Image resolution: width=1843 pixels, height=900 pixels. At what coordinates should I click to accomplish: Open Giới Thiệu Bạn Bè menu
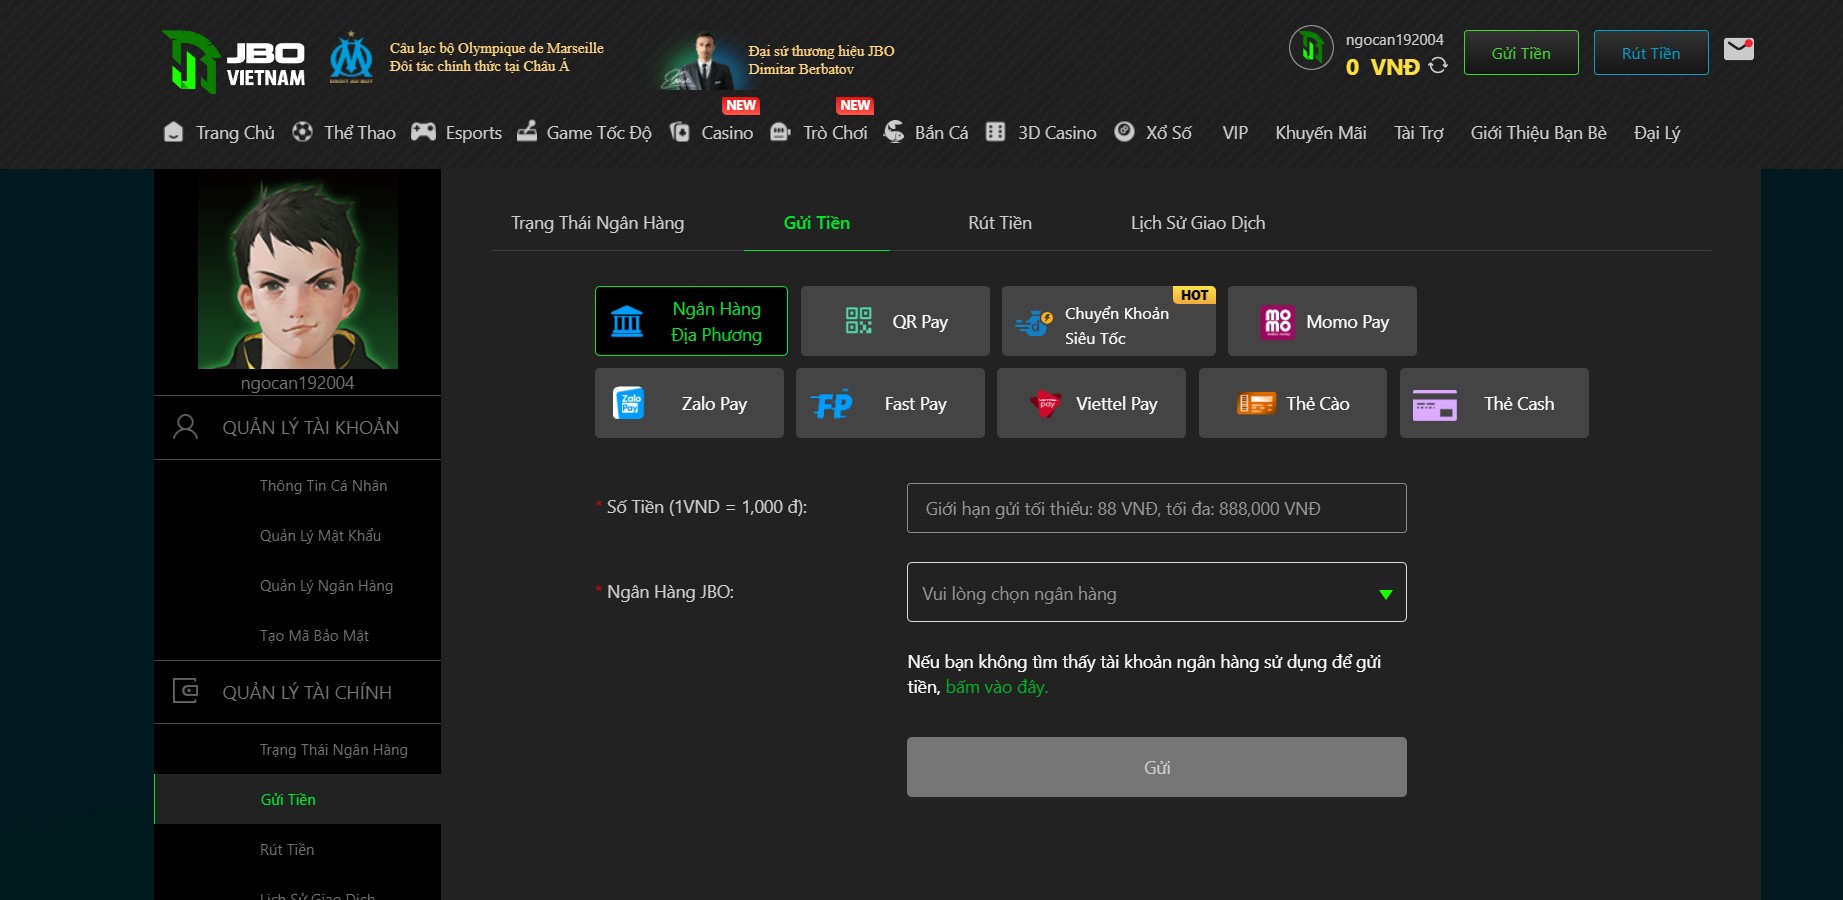(1538, 133)
